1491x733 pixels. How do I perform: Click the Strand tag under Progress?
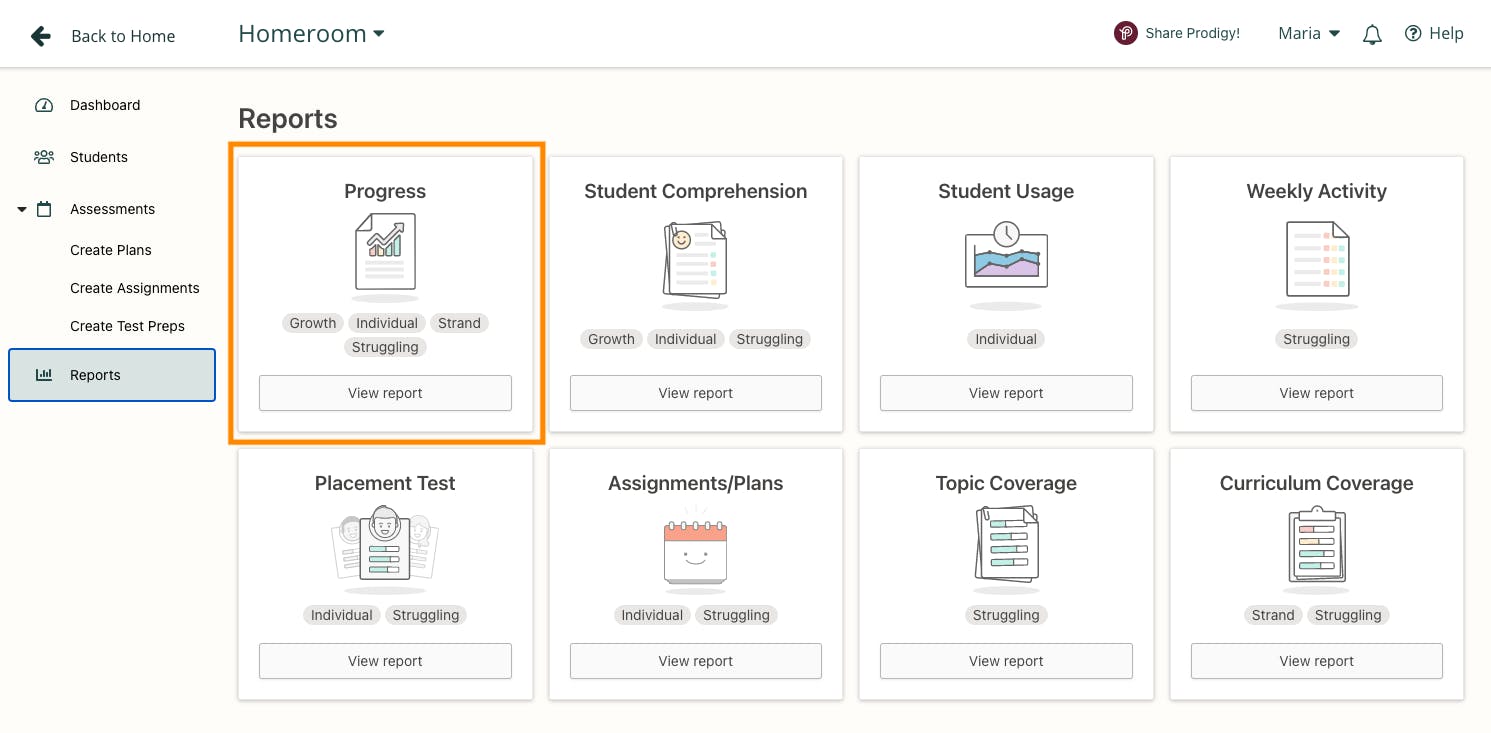pyautogui.click(x=459, y=323)
